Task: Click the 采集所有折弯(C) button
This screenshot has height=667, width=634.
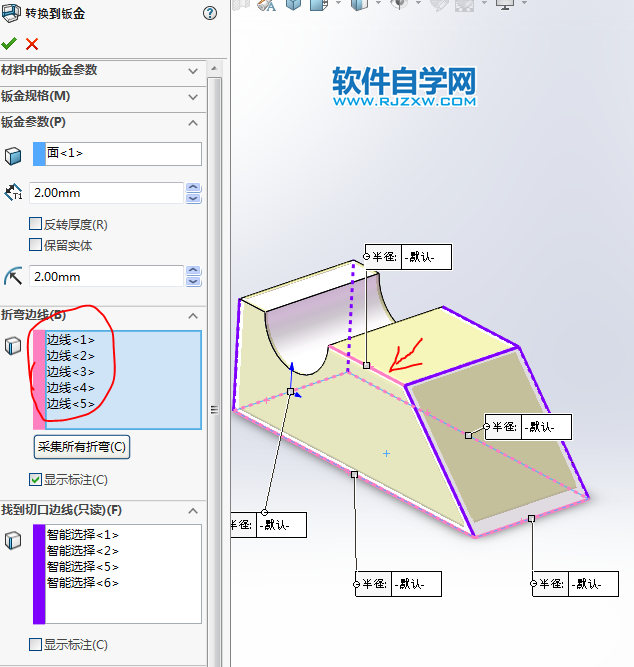Action: coord(82,447)
